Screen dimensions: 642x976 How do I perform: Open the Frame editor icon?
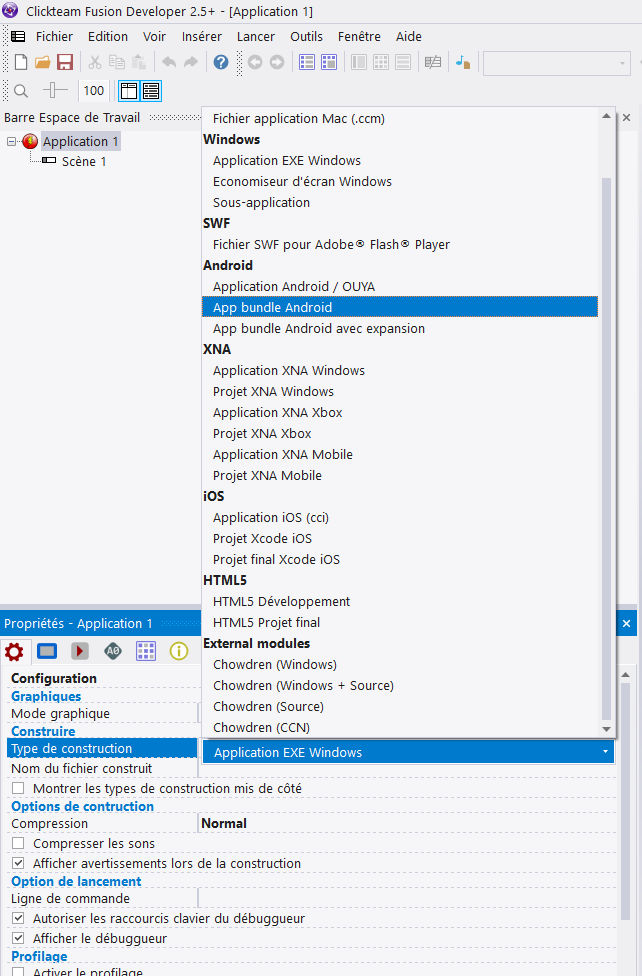(x=329, y=62)
